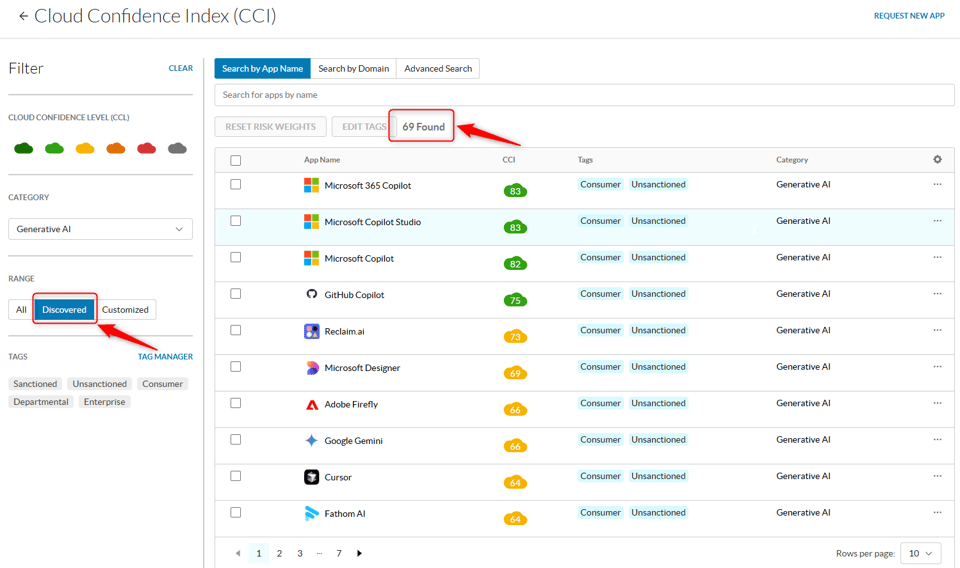Click CCI score 73 badge for Reclaim.ai
Screen dimensions: 960x568
(515, 336)
